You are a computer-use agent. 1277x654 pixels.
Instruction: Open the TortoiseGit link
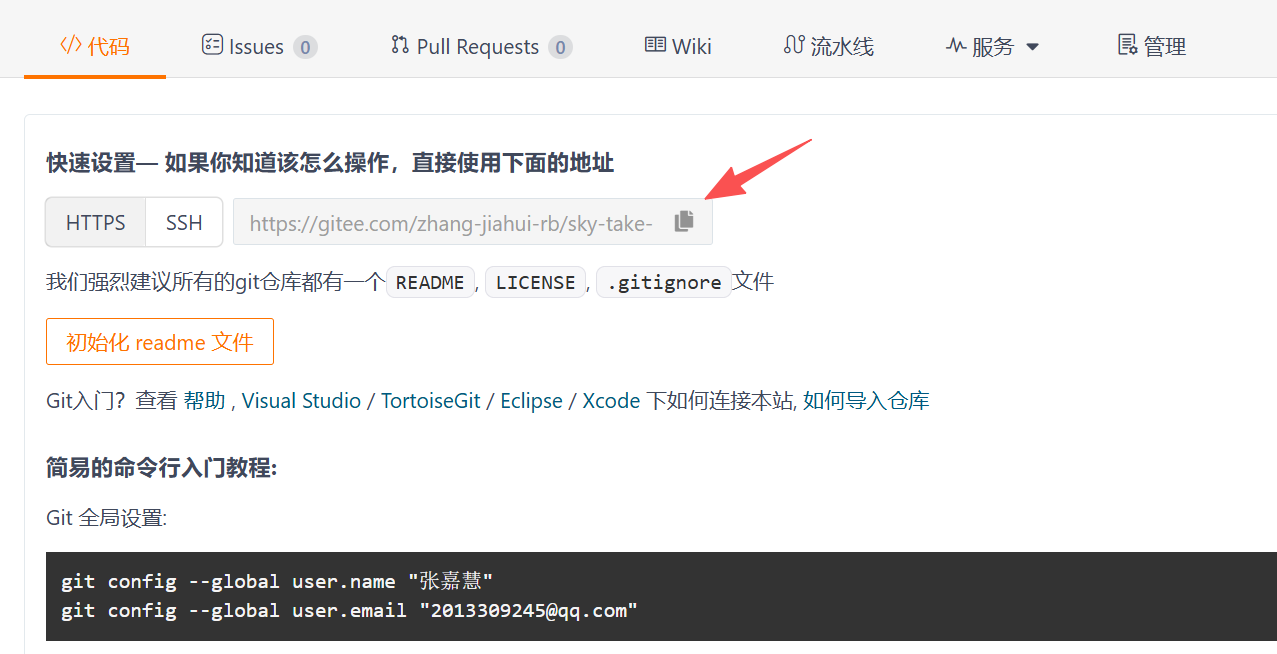point(431,401)
